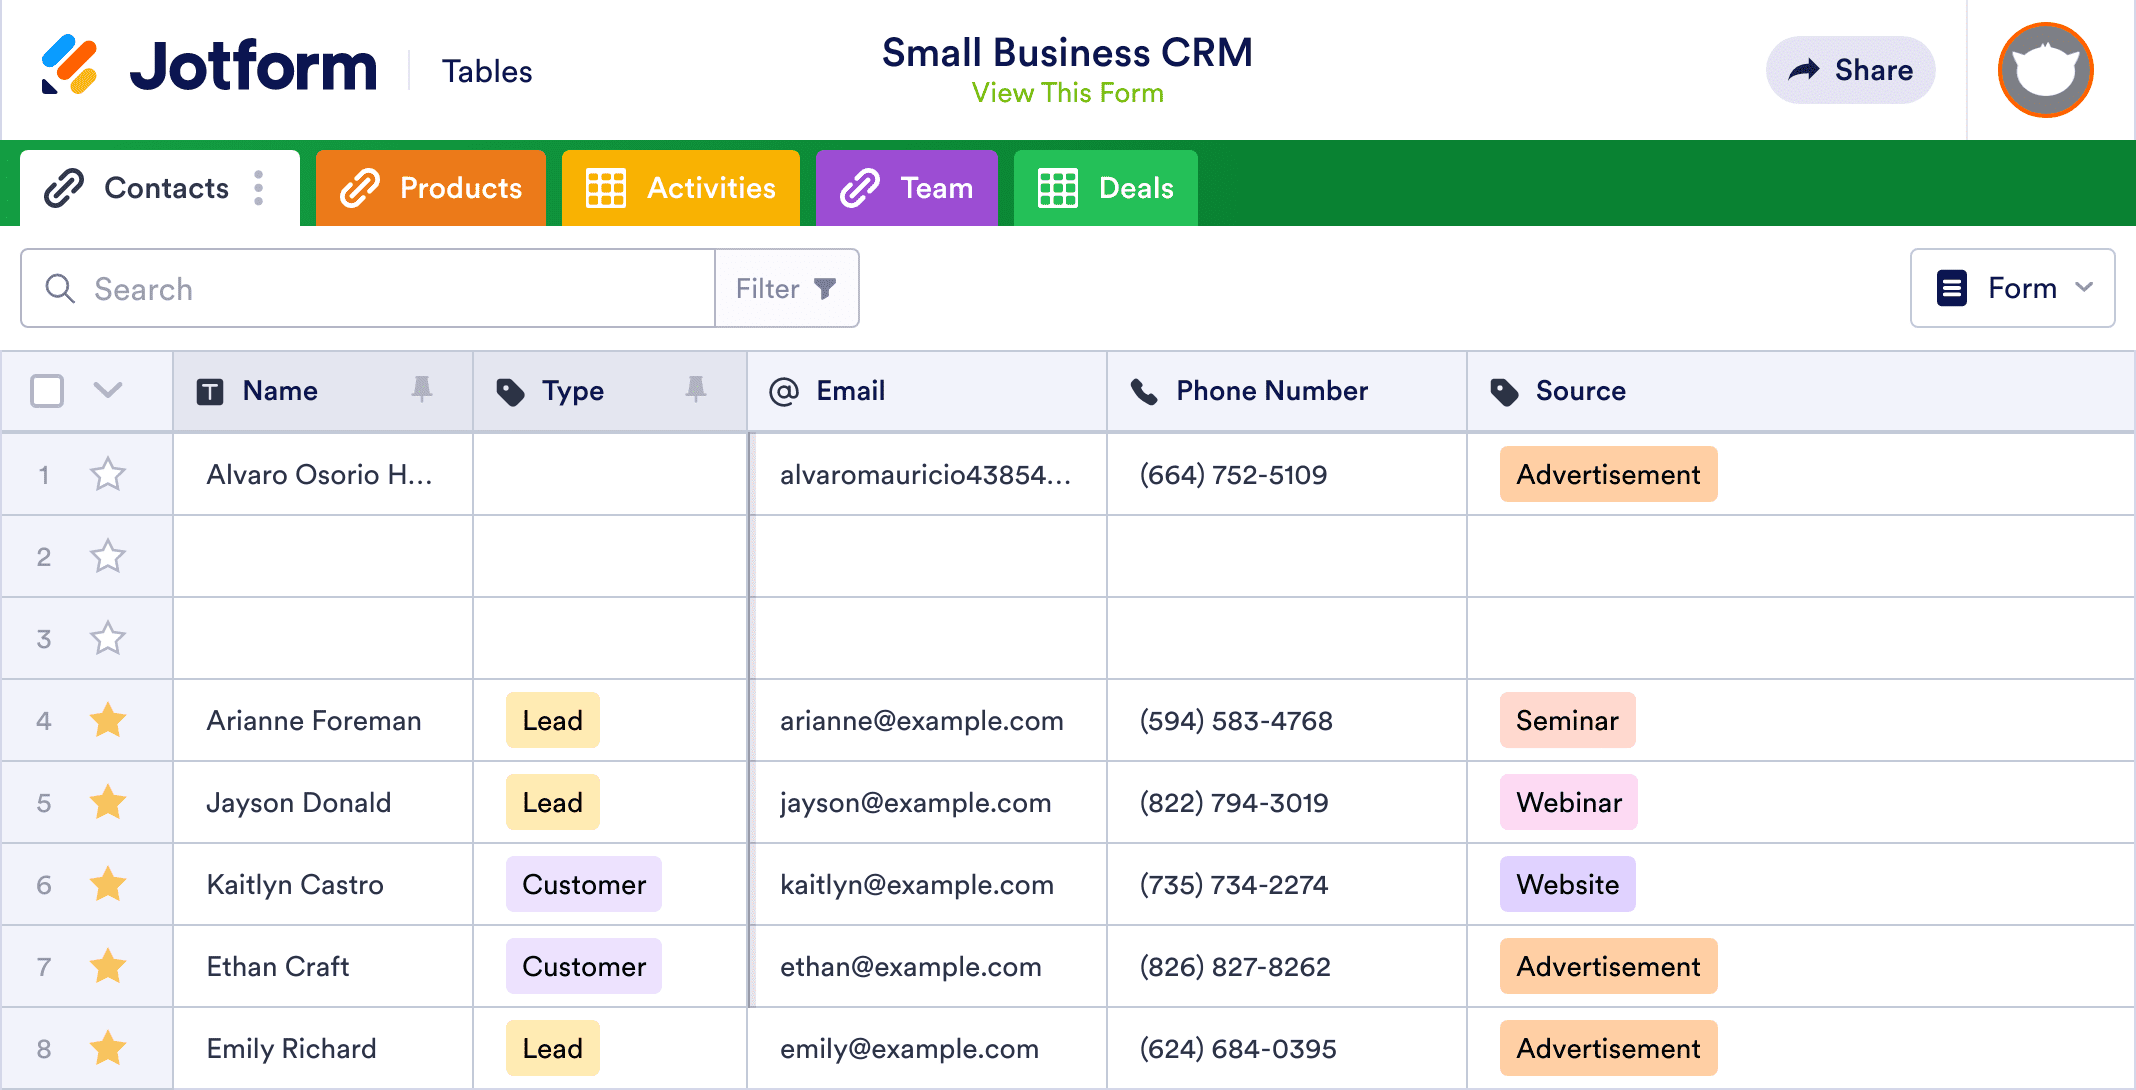This screenshot has height=1090, width=2136.
Task: Toggle the select-all rows checkbox
Action: pos(47,391)
